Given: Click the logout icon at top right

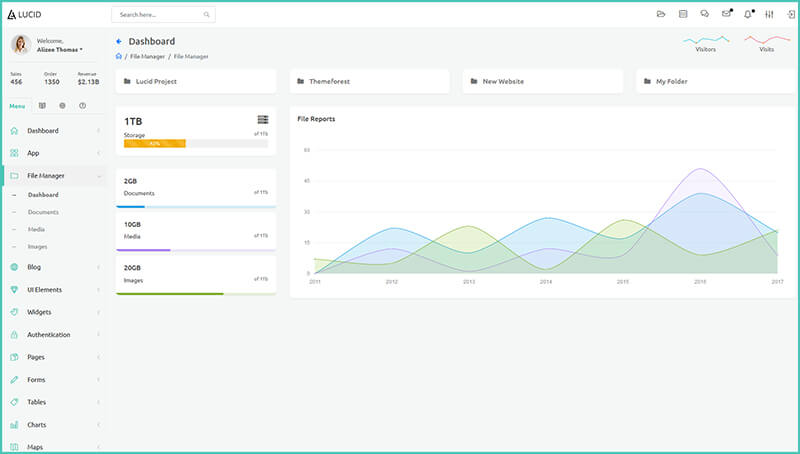Looking at the screenshot, I should point(790,14).
